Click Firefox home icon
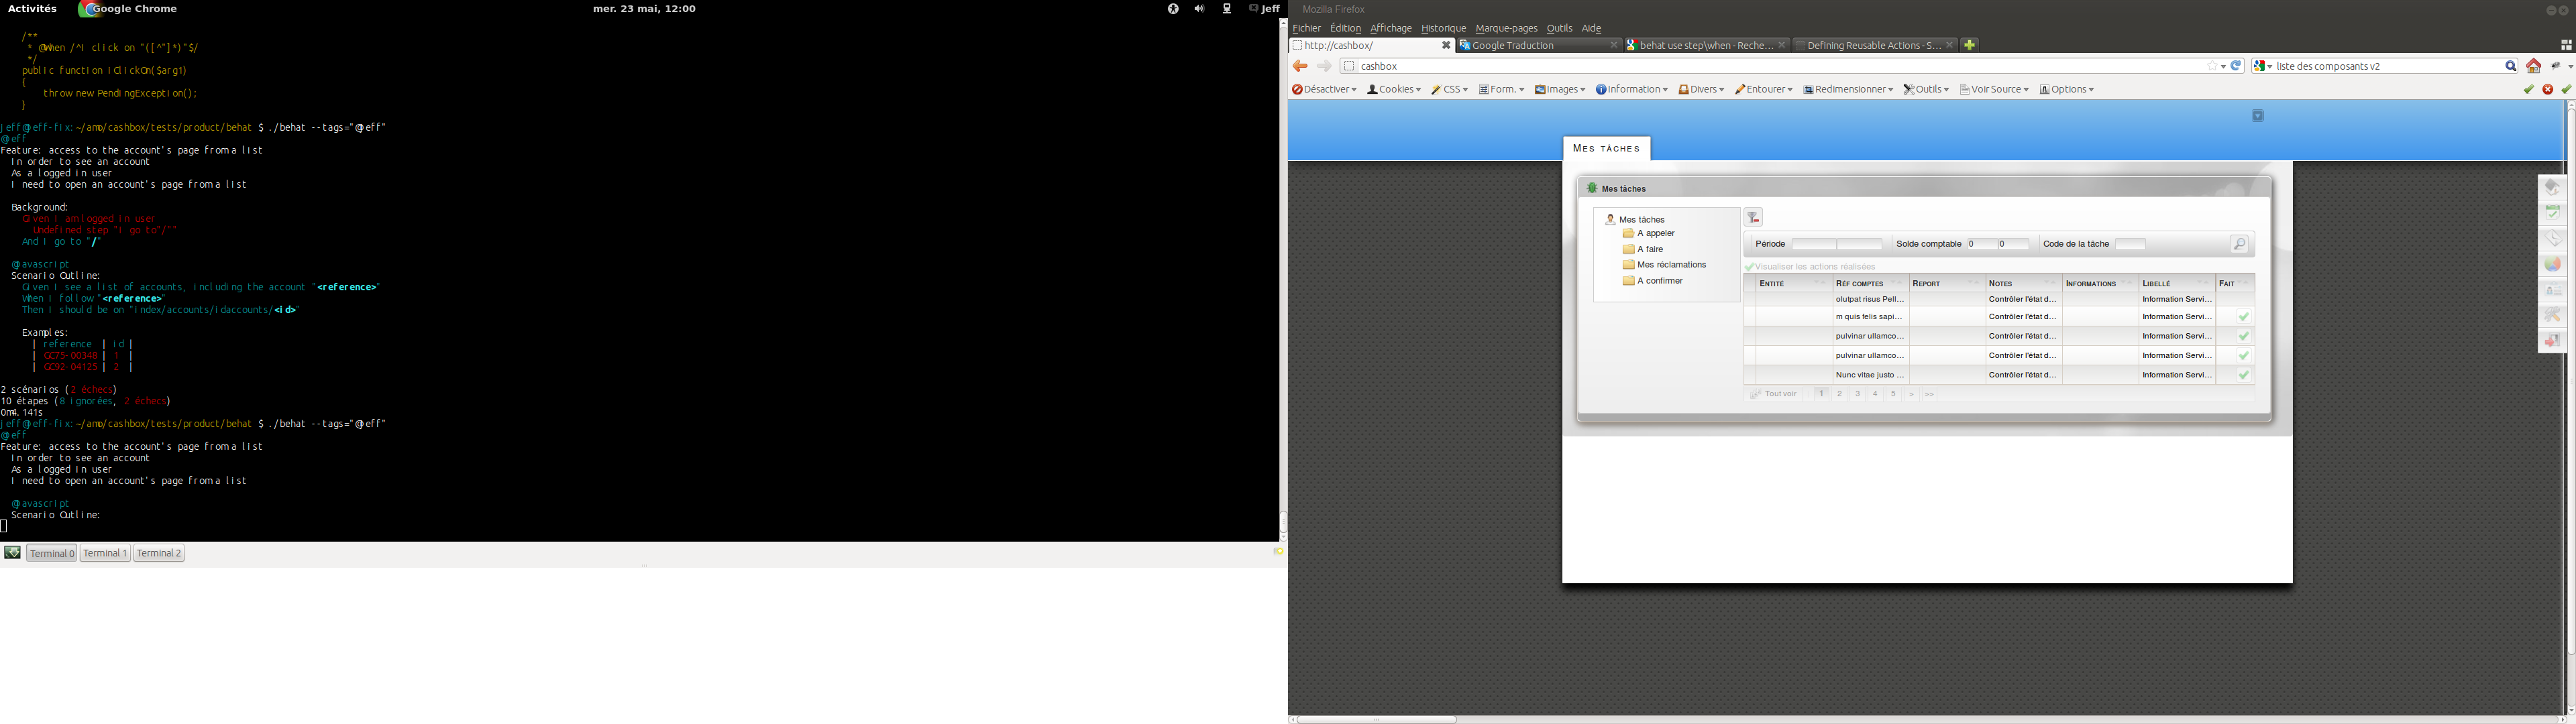The height and width of the screenshot is (724, 2576). click(x=2533, y=67)
